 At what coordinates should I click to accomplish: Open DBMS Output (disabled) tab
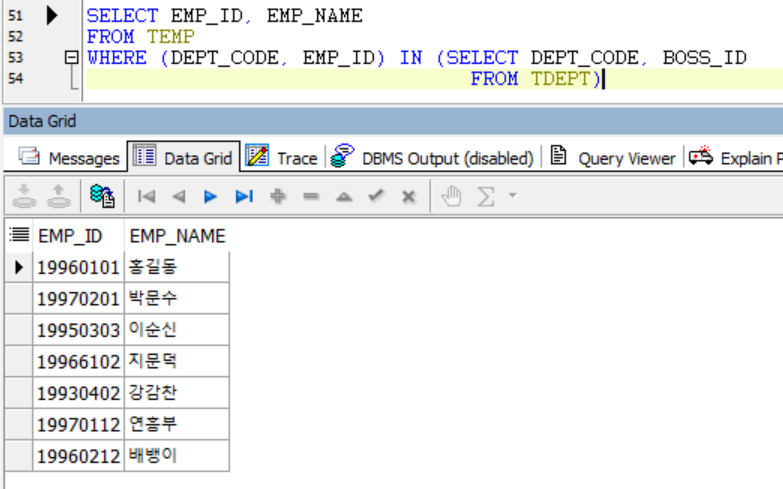click(x=432, y=158)
